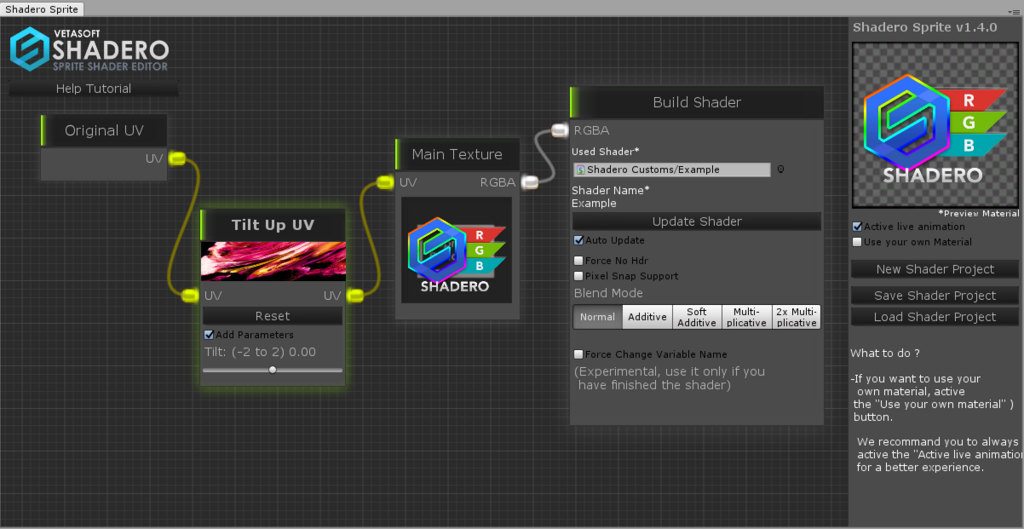The image size is (1024, 529).
Task: Click the What to do ? heading
Action: (885, 353)
